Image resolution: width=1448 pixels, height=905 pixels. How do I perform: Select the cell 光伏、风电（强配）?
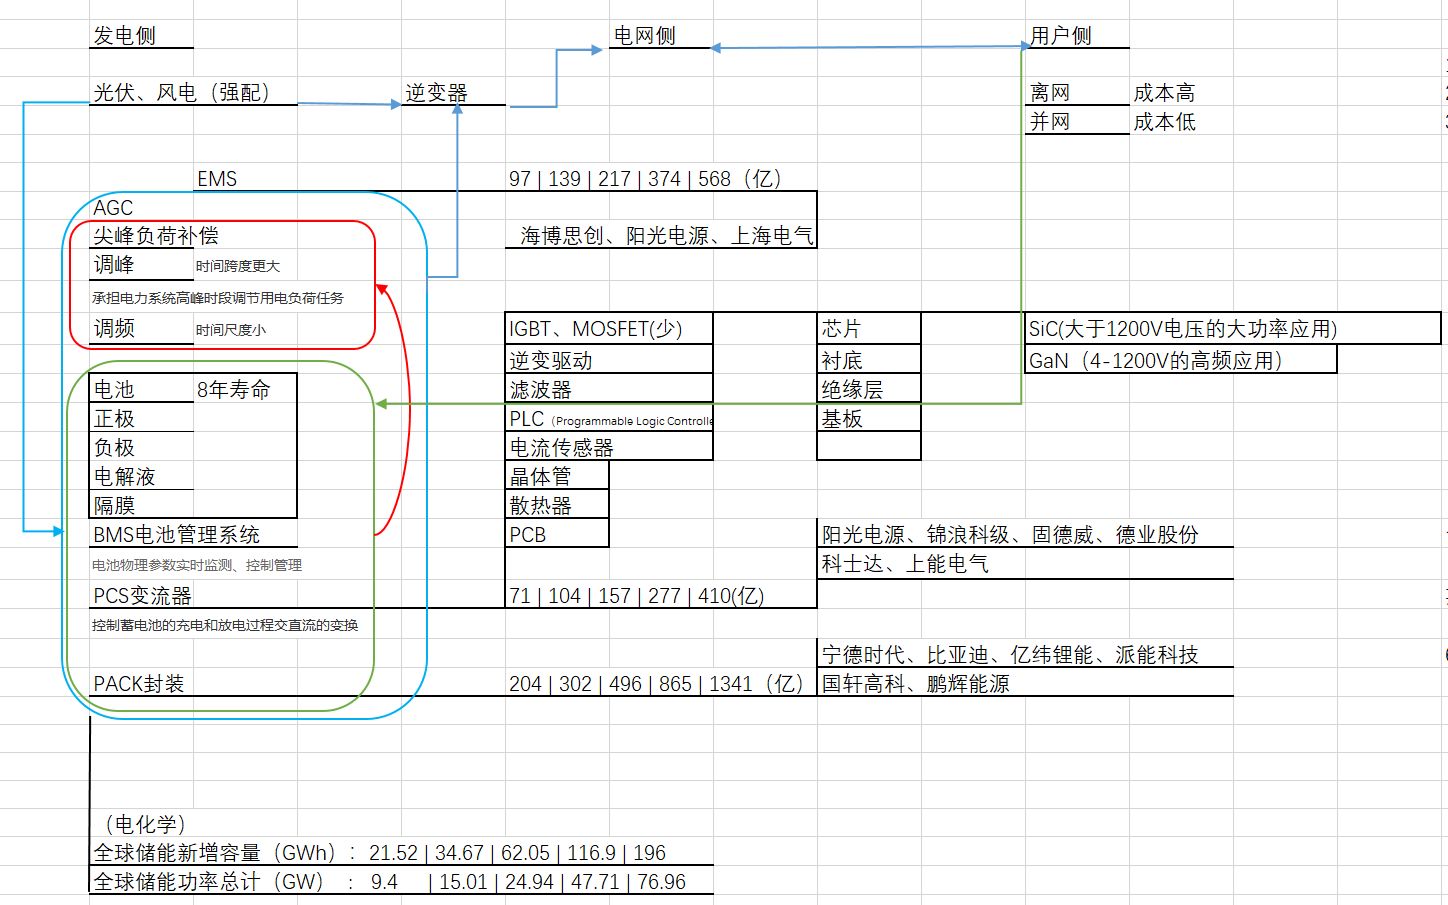tap(182, 93)
